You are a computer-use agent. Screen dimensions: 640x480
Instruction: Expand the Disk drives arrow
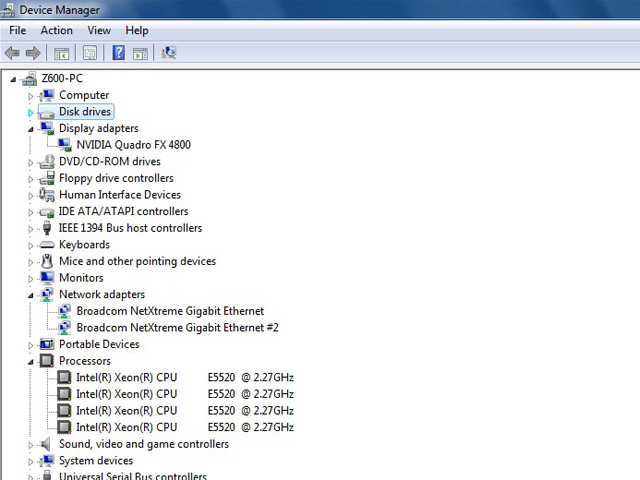[x=31, y=113]
